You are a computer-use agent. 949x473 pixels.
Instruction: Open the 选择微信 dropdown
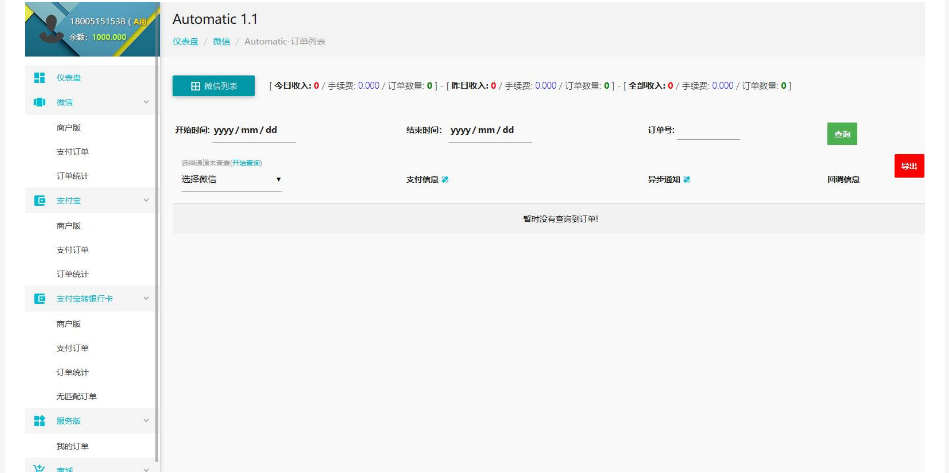231,180
